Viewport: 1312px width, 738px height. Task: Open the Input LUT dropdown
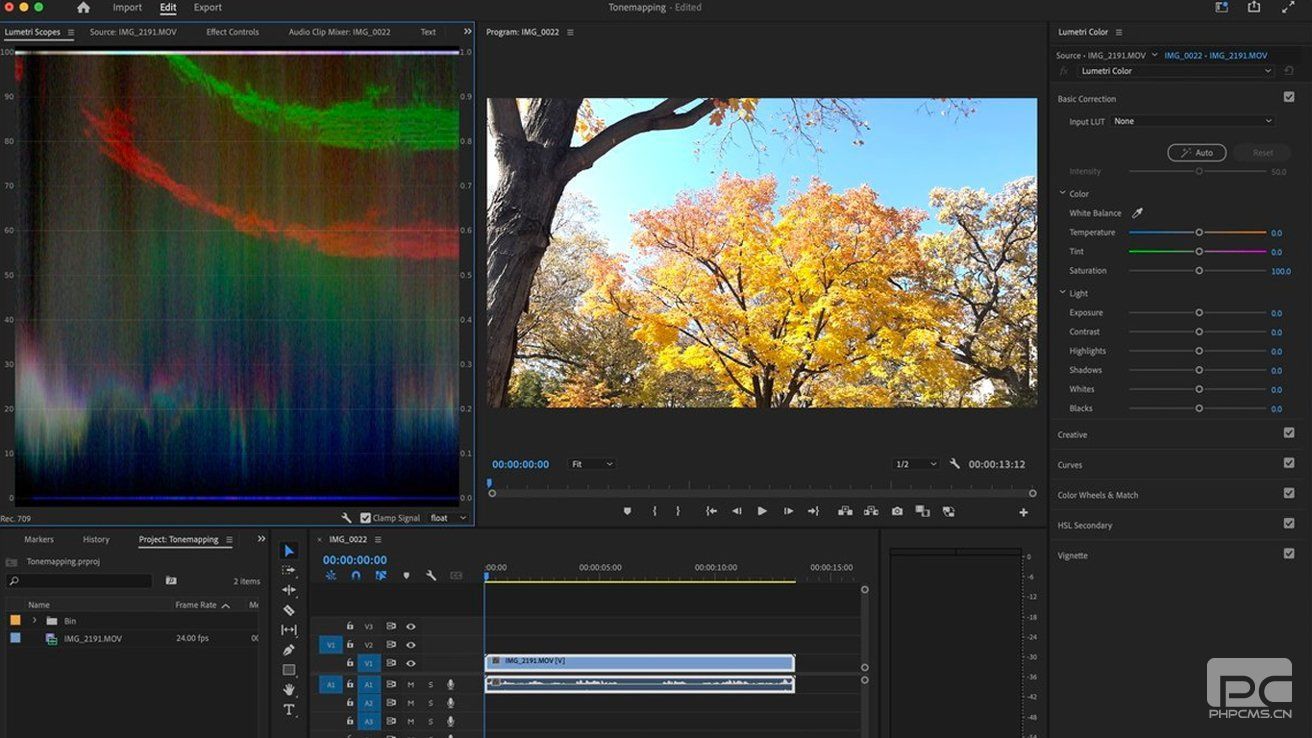(1193, 121)
